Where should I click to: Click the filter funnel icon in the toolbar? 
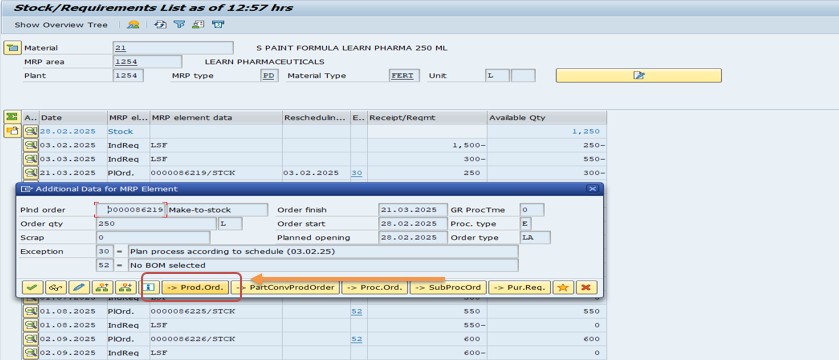(x=179, y=25)
